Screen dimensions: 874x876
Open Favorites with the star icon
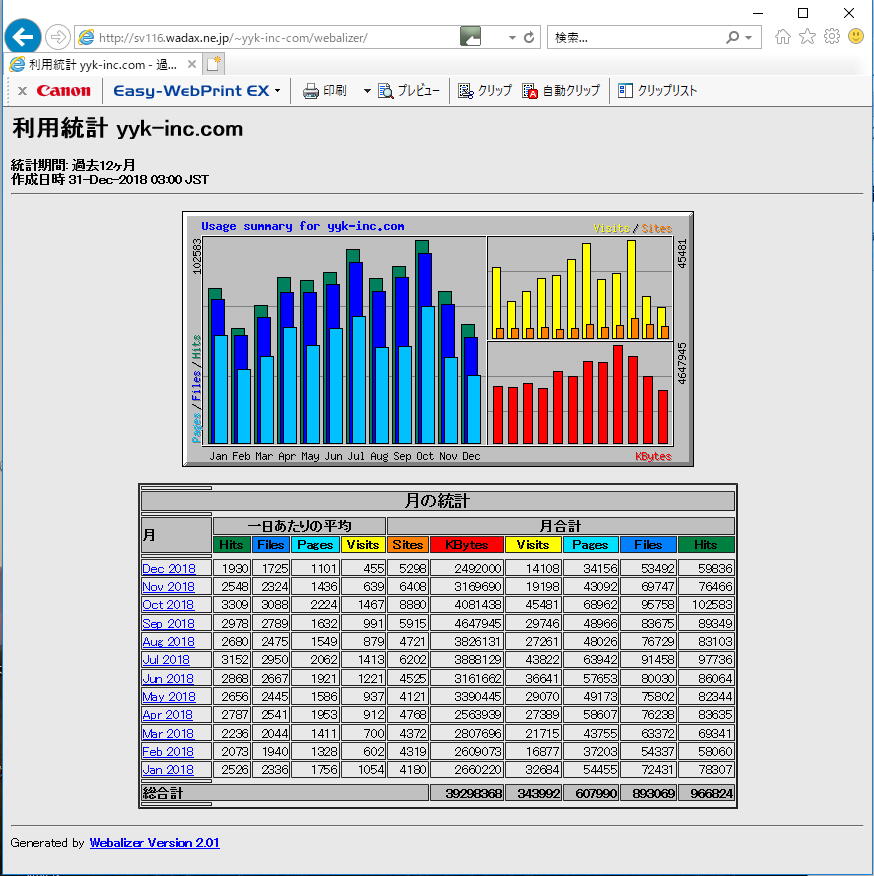tap(807, 37)
